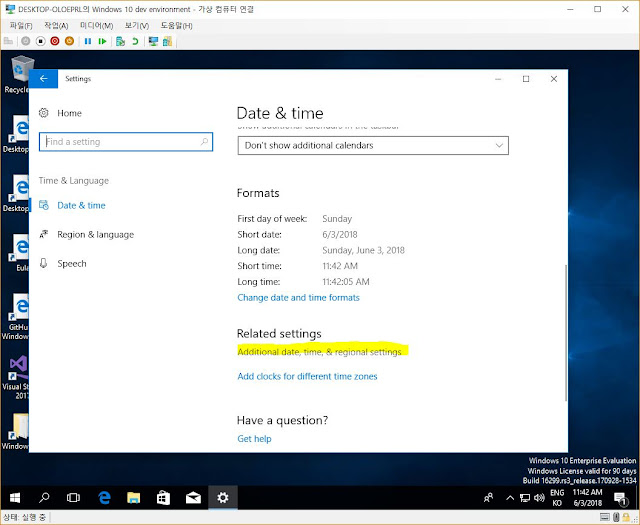Click the ENG KO language indicator
This screenshot has height=525, width=640.
(x=557, y=498)
